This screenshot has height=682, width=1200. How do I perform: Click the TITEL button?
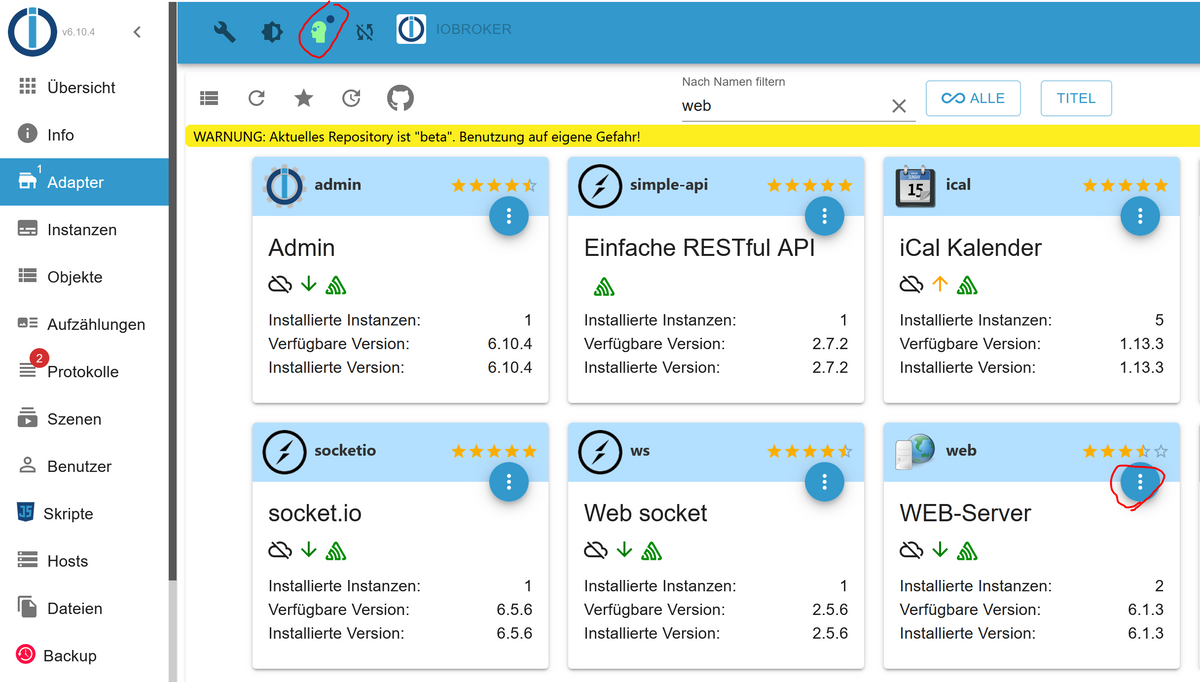click(1076, 98)
